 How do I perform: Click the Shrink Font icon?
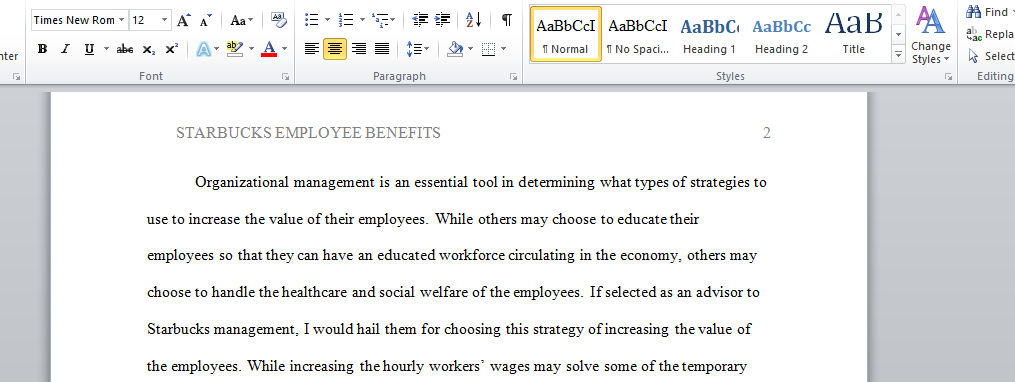point(205,20)
